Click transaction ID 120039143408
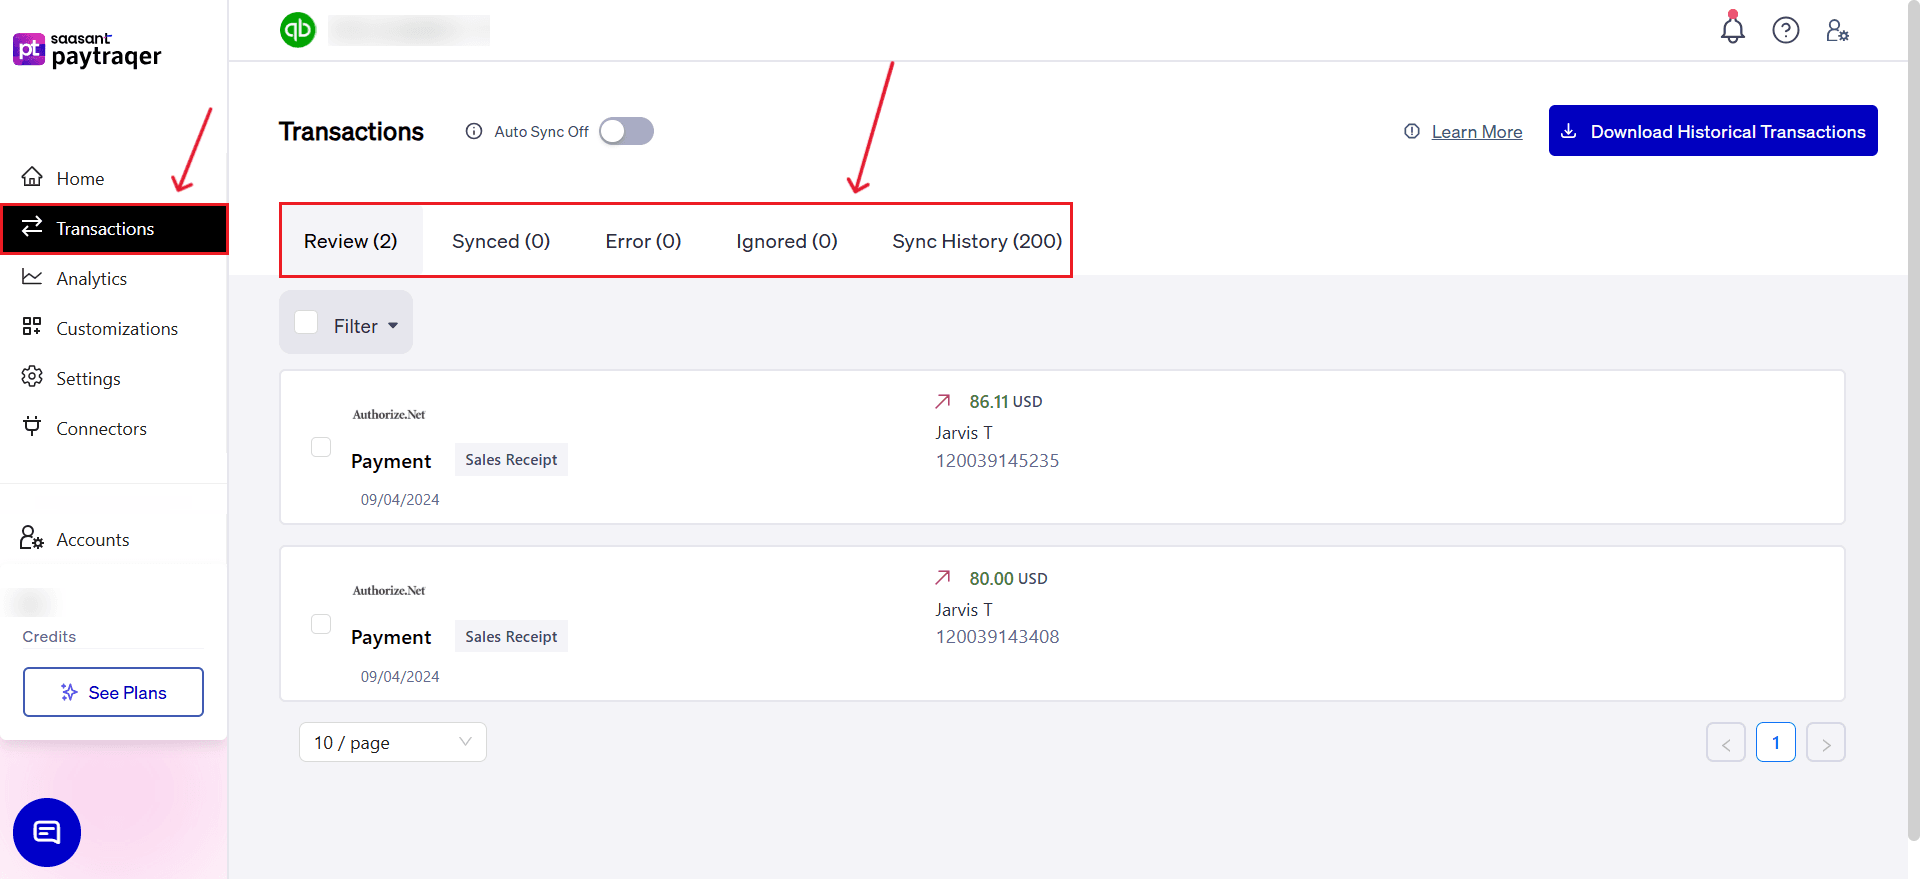 [997, 637]
